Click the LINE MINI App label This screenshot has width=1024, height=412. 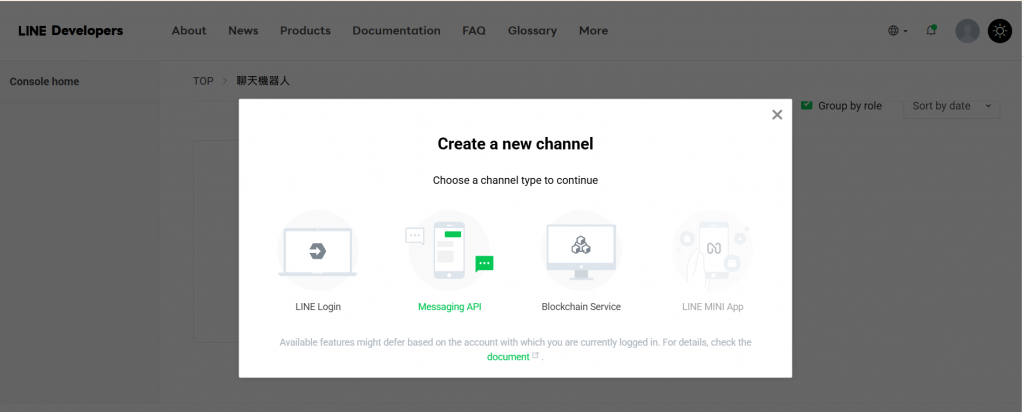click(712, 306)
